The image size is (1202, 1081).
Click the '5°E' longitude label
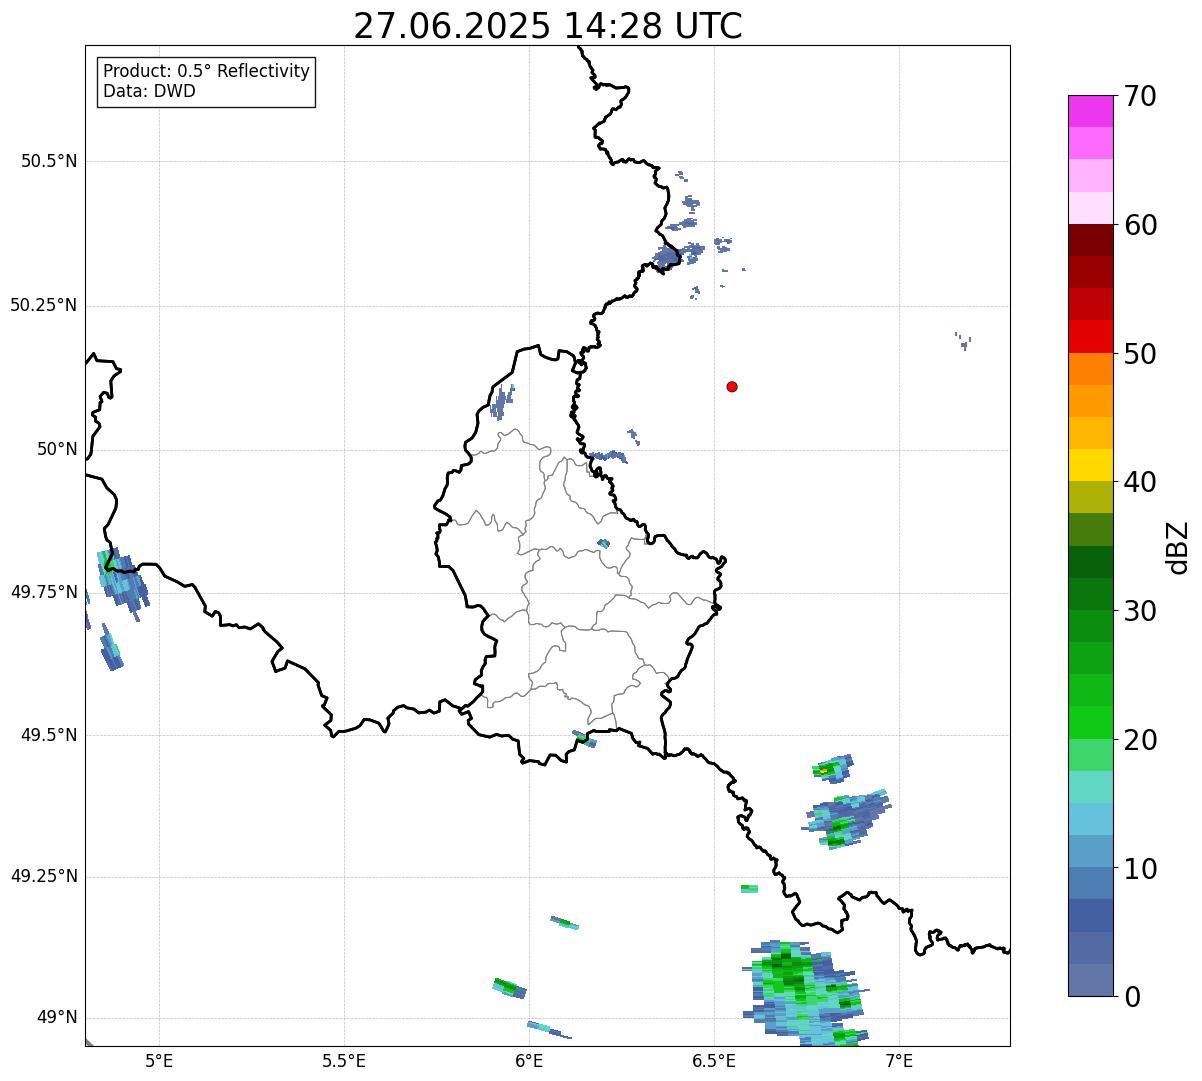point(159,1062)
